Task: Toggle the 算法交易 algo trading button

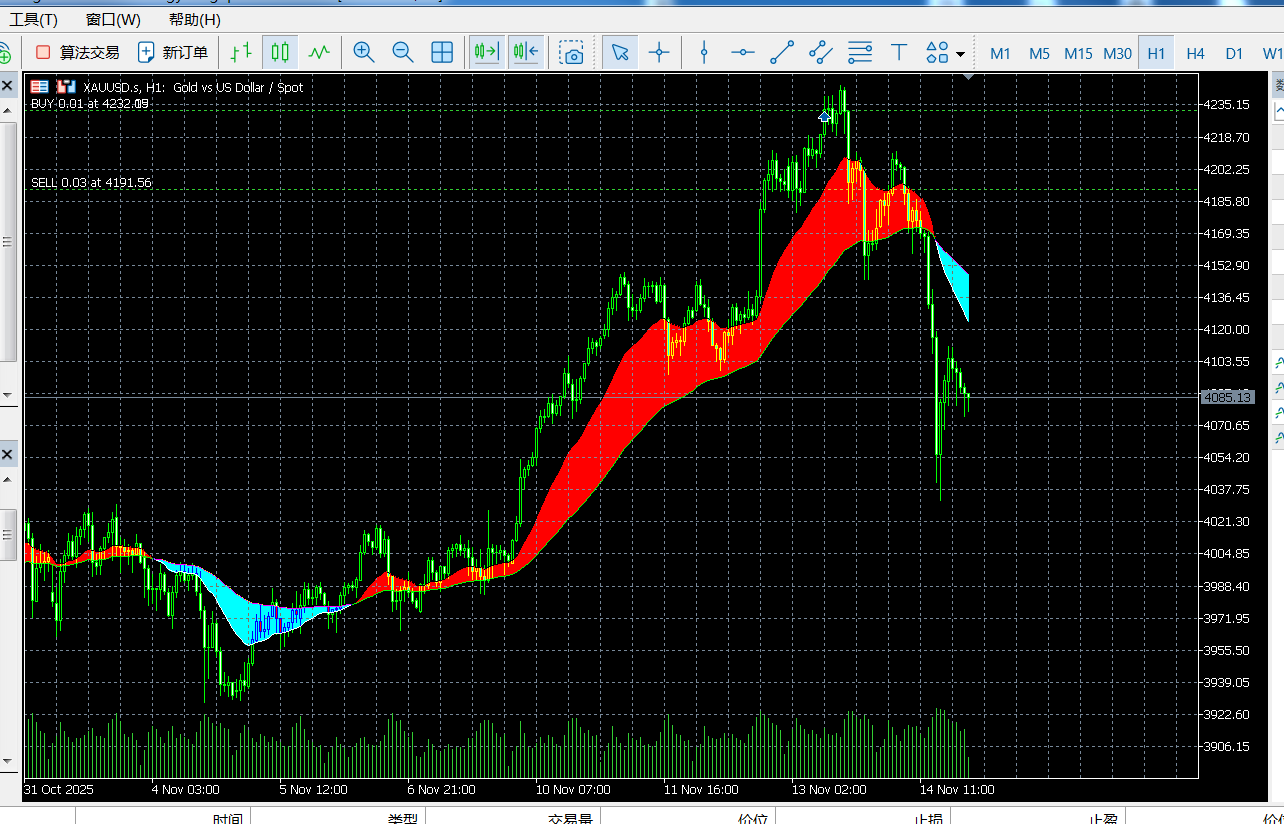Action: (x=77, y=53)
